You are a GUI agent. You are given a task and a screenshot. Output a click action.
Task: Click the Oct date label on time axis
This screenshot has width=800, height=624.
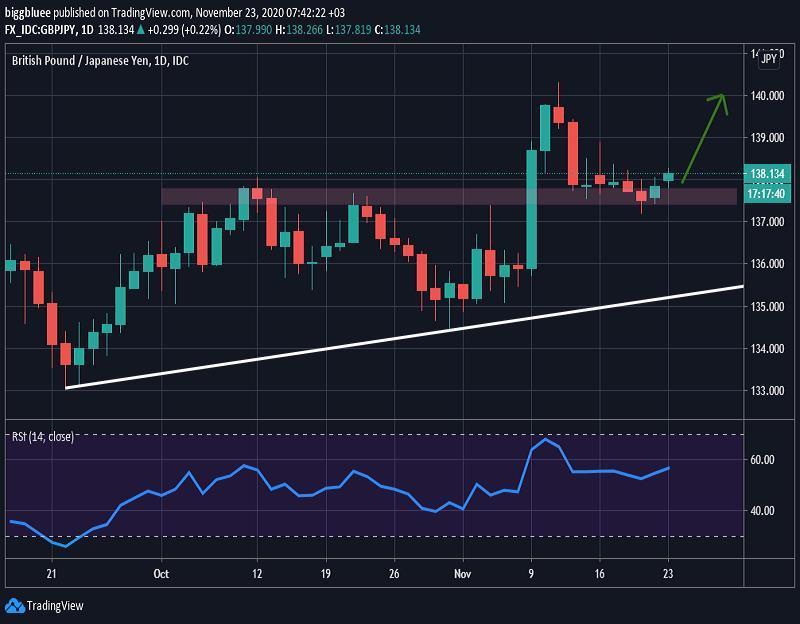pos(161,574)
